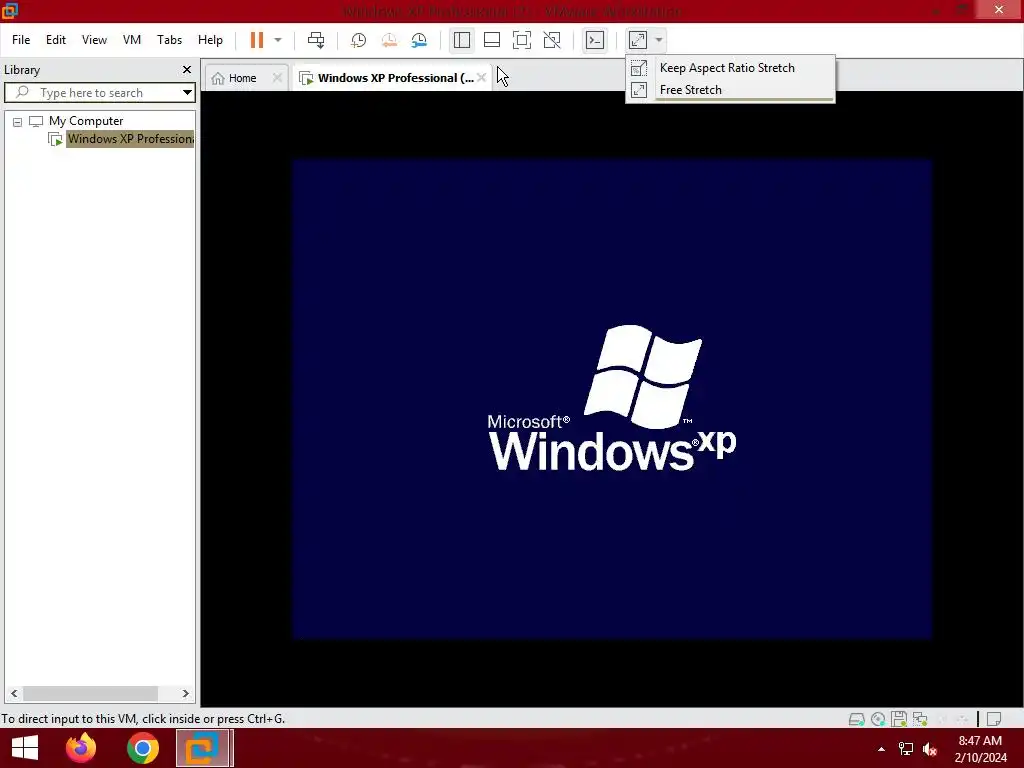Click the muted volume tray icon
Screen dimensions: 1024x768
[930, 749]
